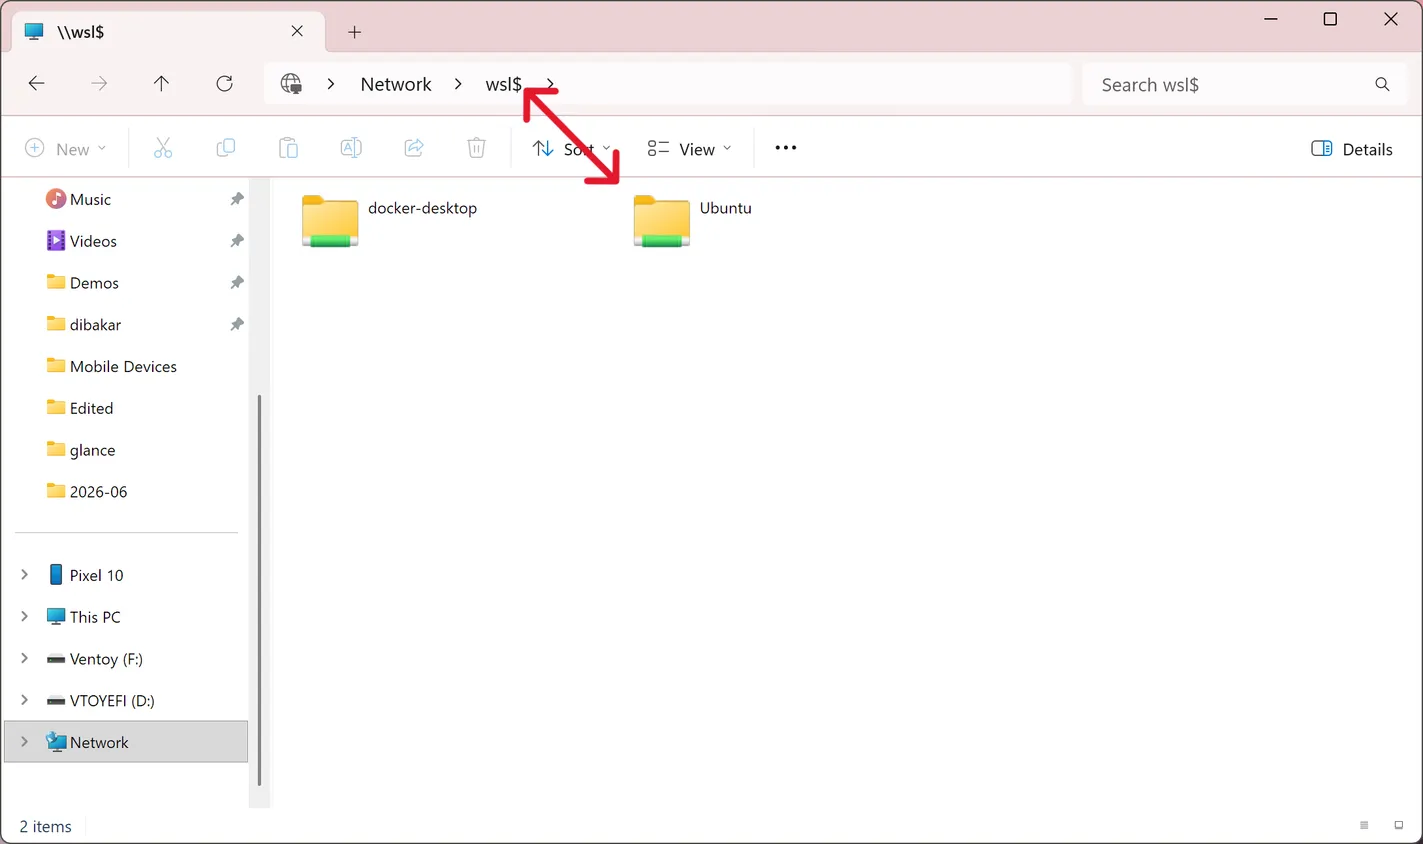Open the 2026-06 folder in sidebar
1423x844 pixels.
(98, 492)
